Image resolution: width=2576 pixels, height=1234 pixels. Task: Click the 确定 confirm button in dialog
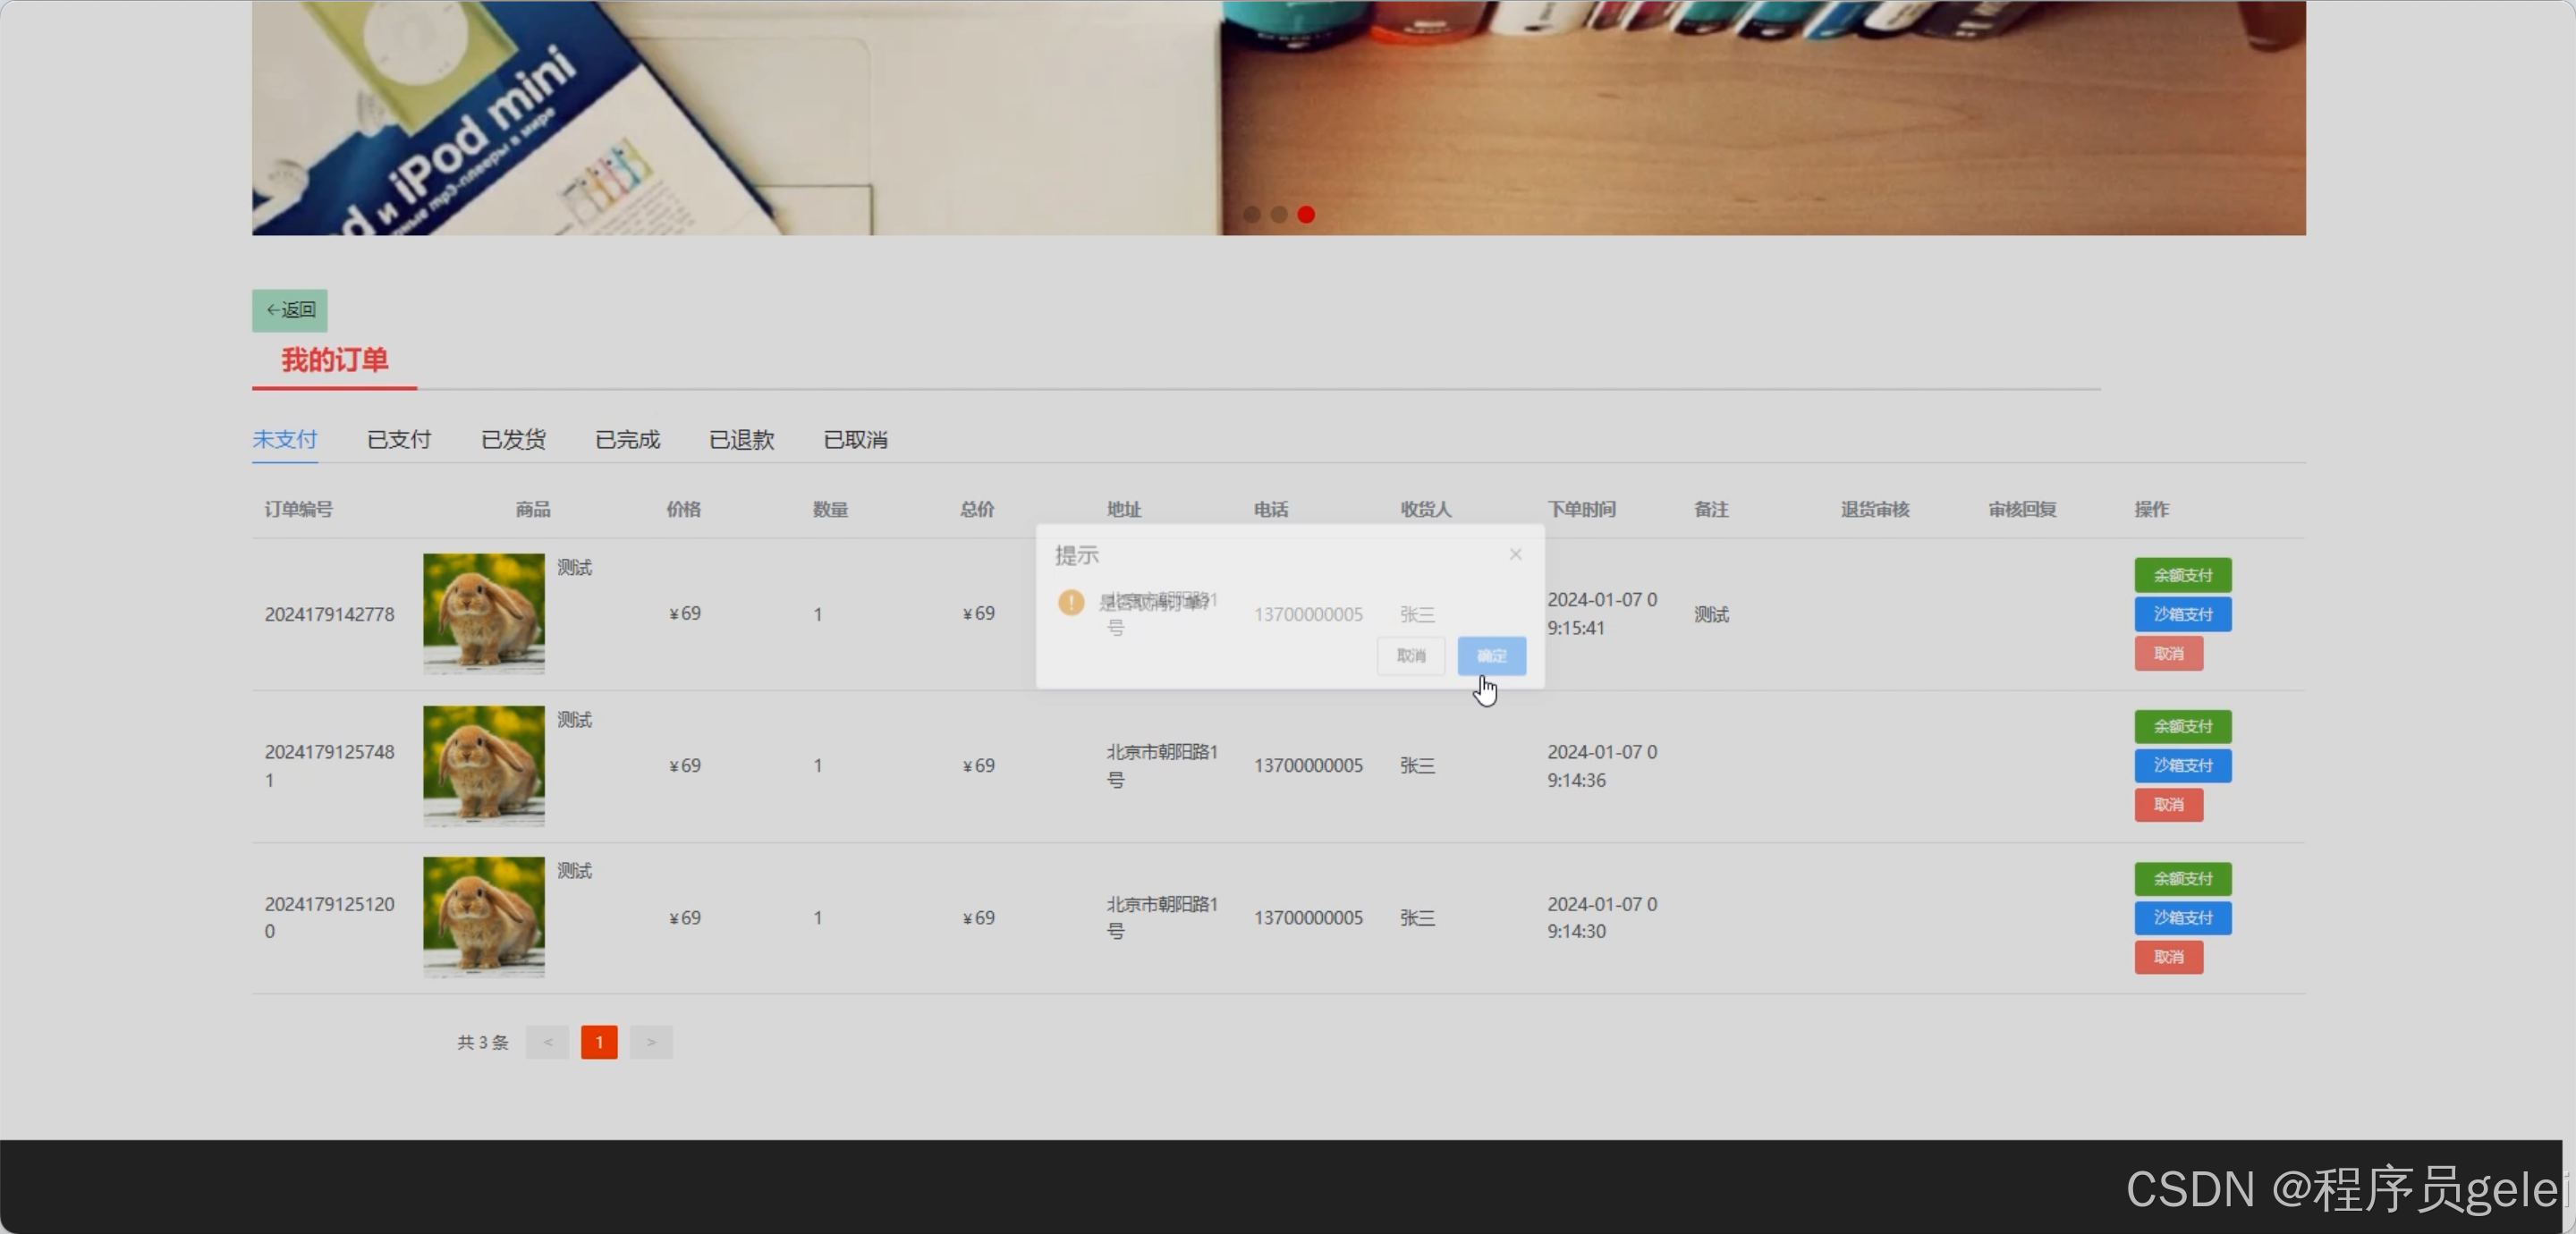1491,656
